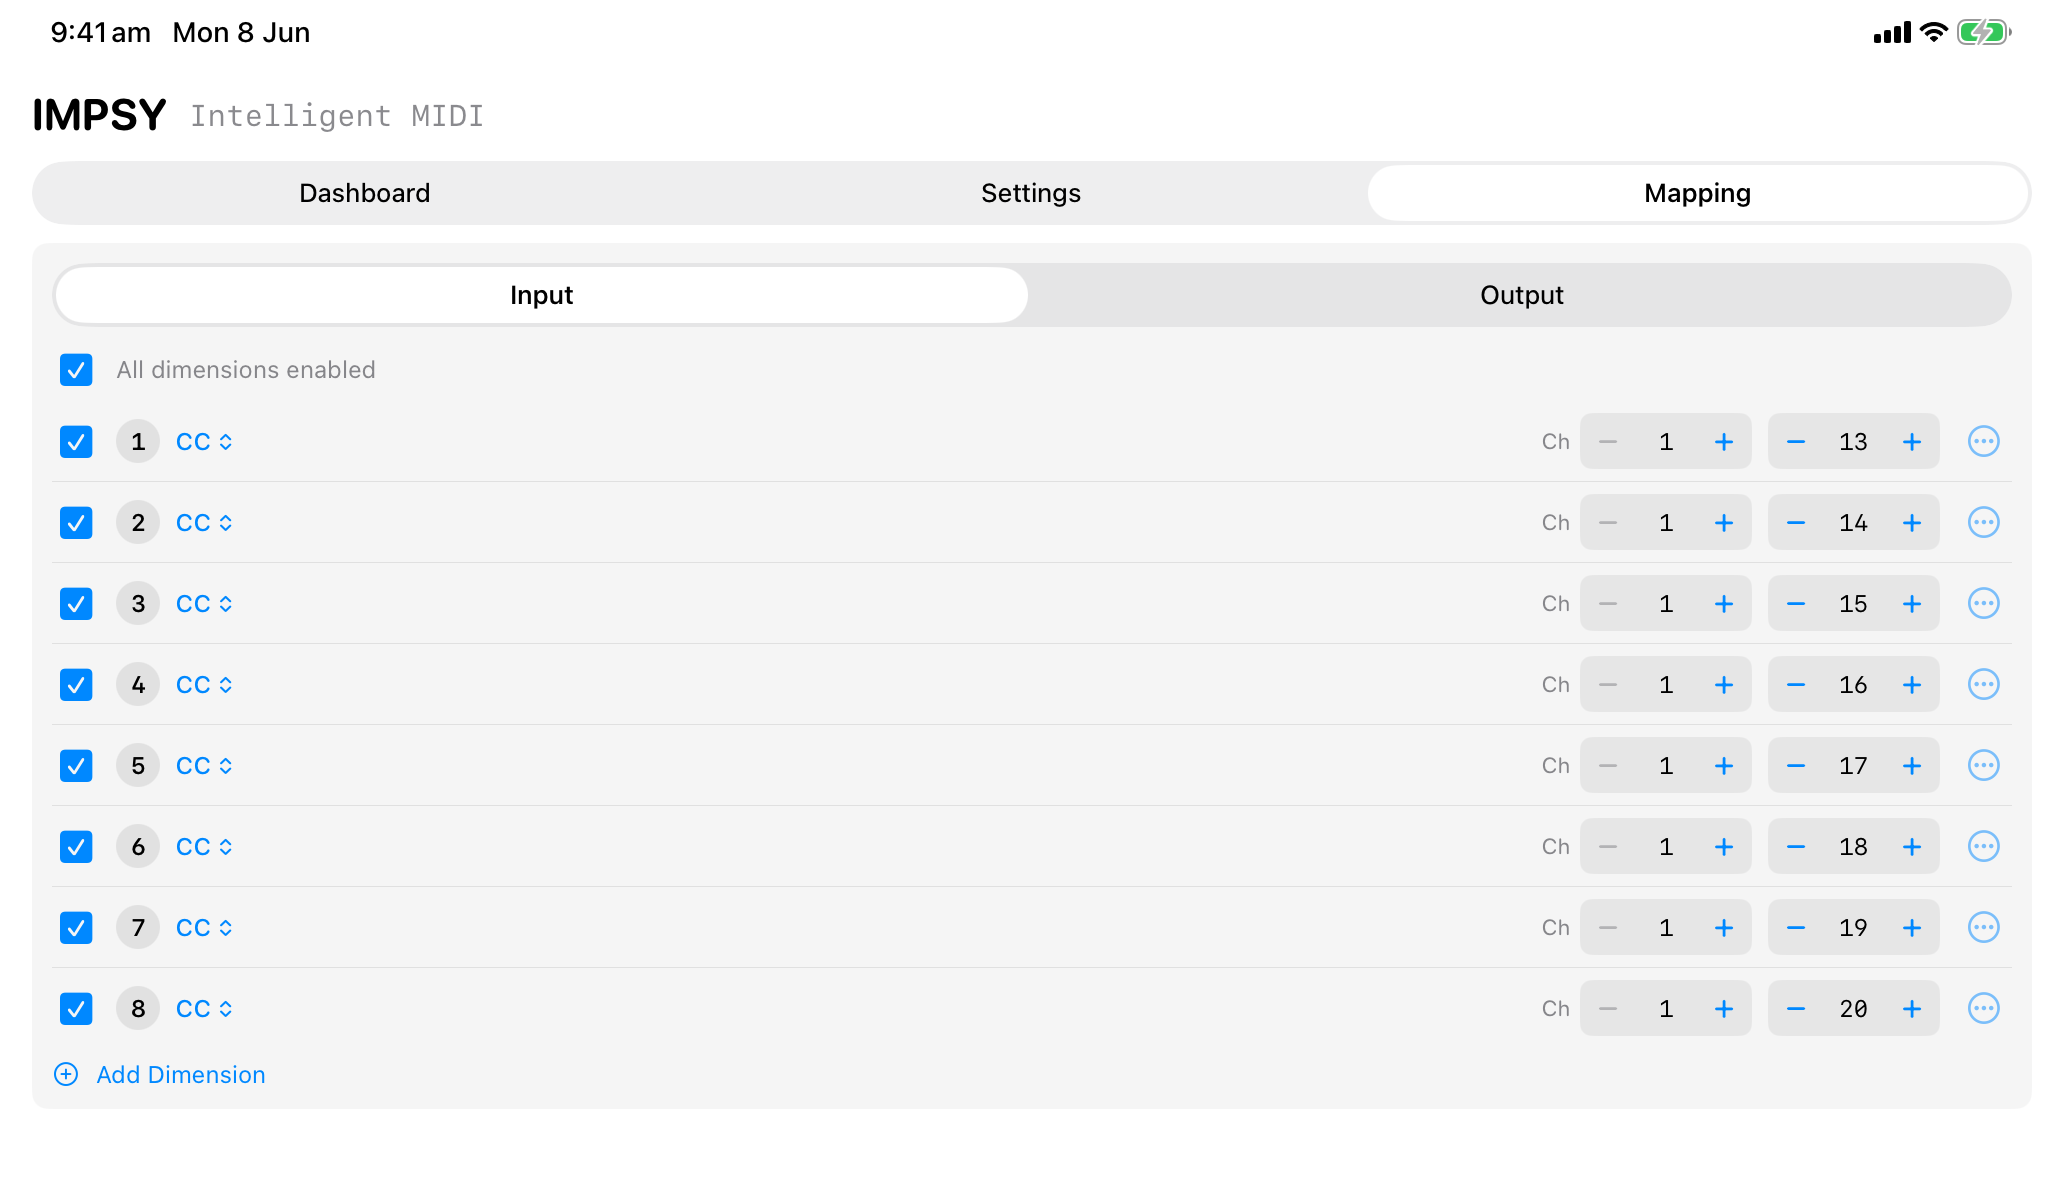Open more options for dimension 6
The width and height of the screenshot is (2064, 1180).
click(x=1983, y=846)
